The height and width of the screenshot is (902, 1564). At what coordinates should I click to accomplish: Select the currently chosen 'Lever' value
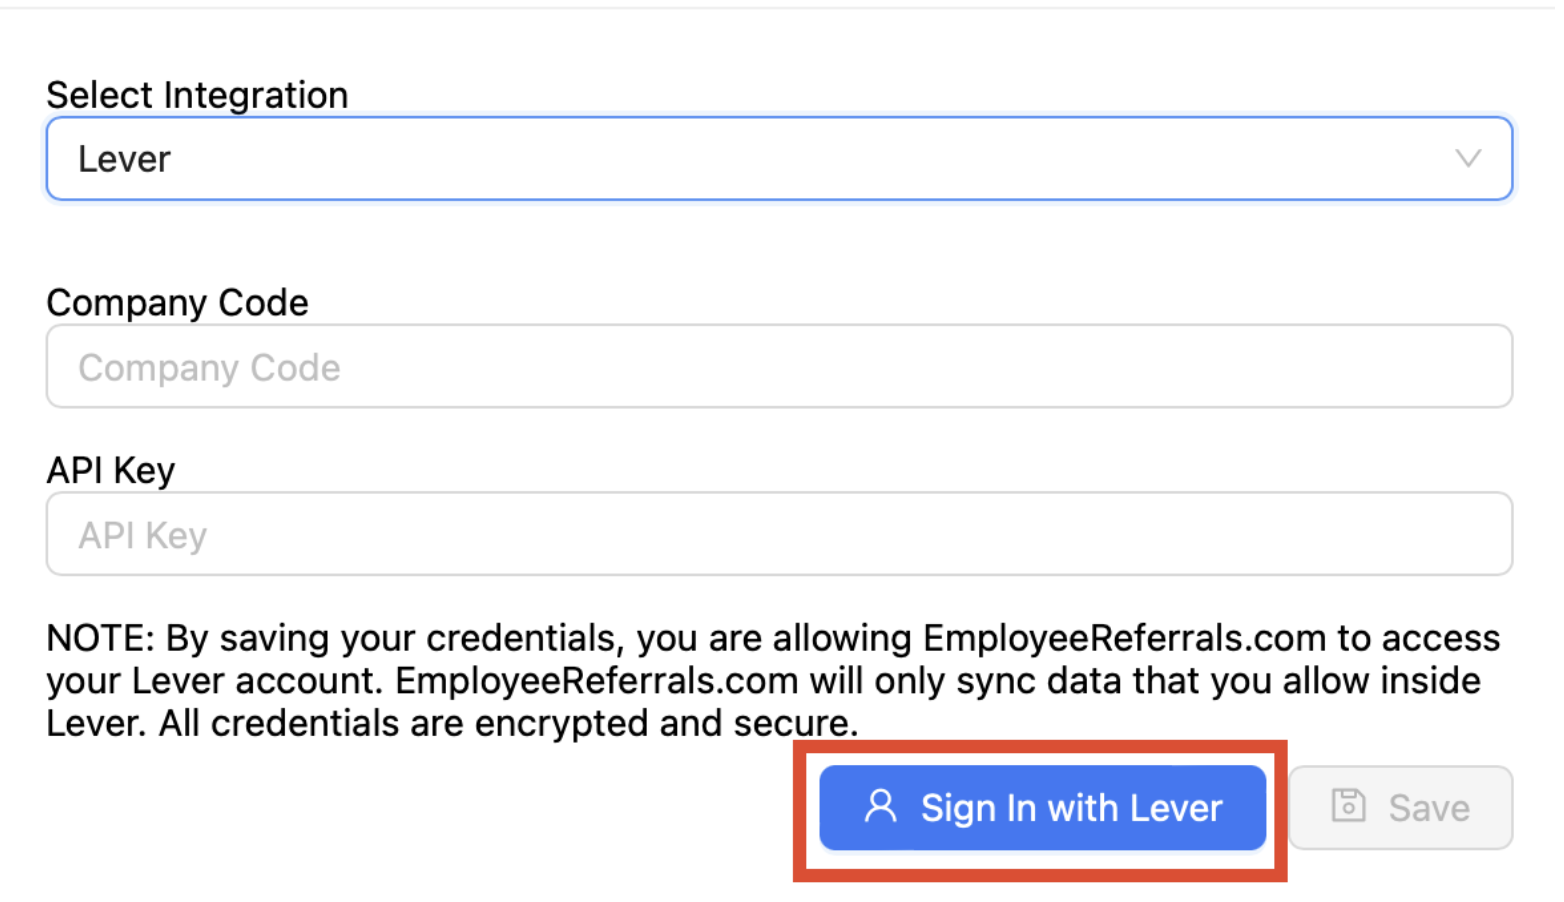[123, 158]
